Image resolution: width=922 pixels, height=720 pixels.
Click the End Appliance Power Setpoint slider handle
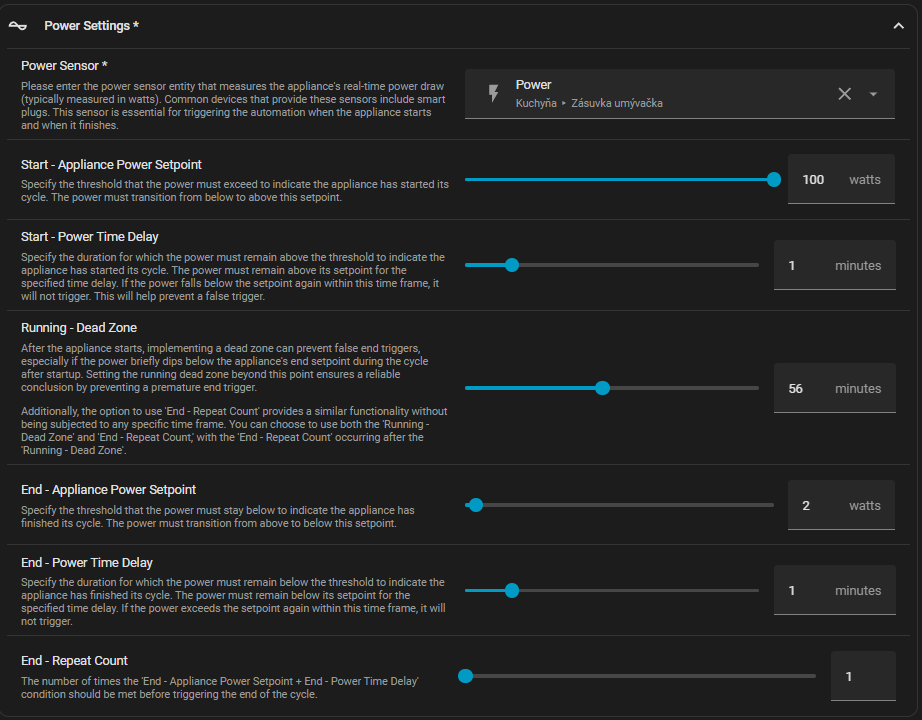(476, 505)
